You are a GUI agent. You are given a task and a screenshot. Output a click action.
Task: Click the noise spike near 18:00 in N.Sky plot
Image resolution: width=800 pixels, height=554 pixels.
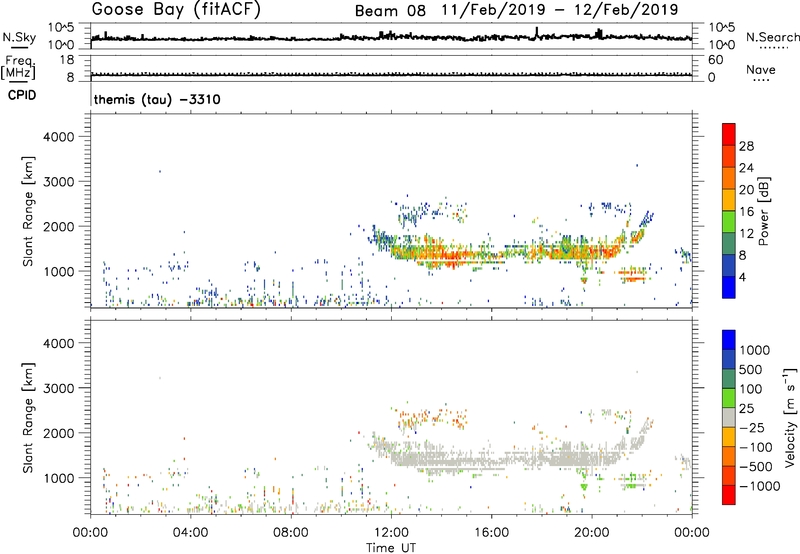536,32
